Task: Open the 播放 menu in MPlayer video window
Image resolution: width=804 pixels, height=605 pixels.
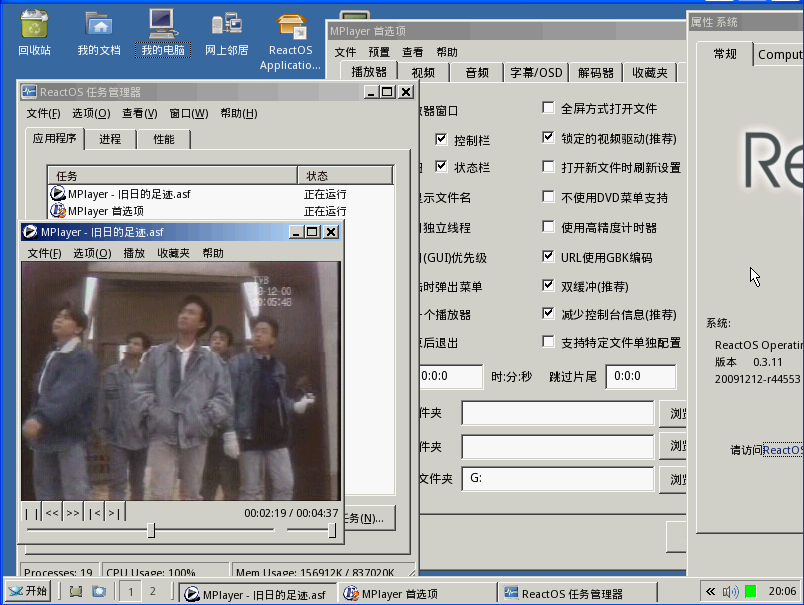Action: click(134, 253)
